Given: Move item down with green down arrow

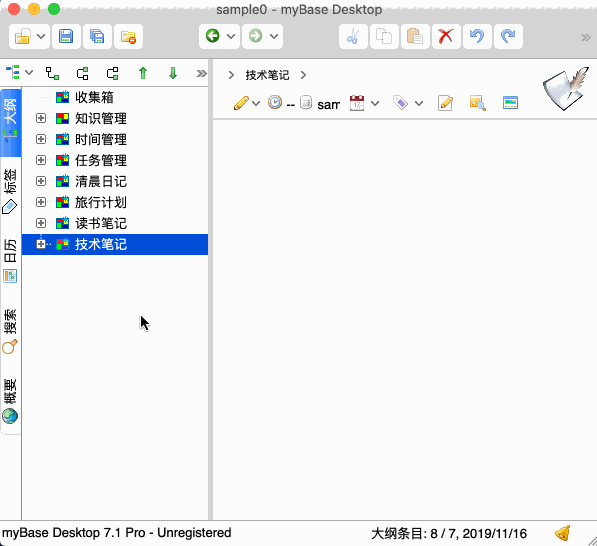Looking at the screenshot, I should tap(173, 73).
